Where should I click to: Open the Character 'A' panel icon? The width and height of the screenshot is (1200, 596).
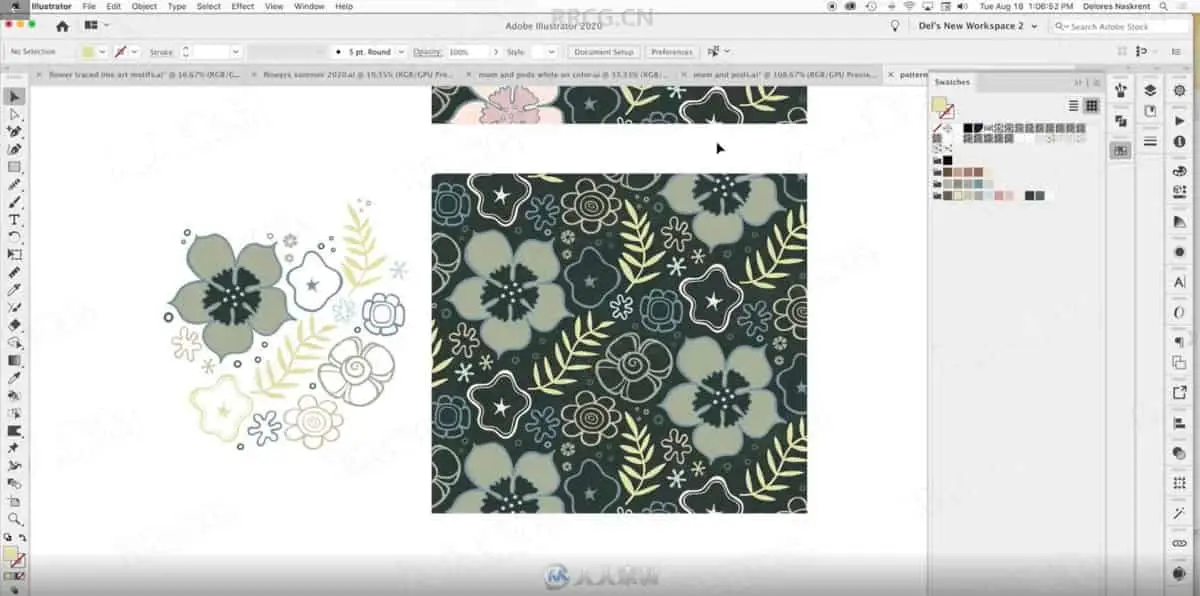[1179, 283]
